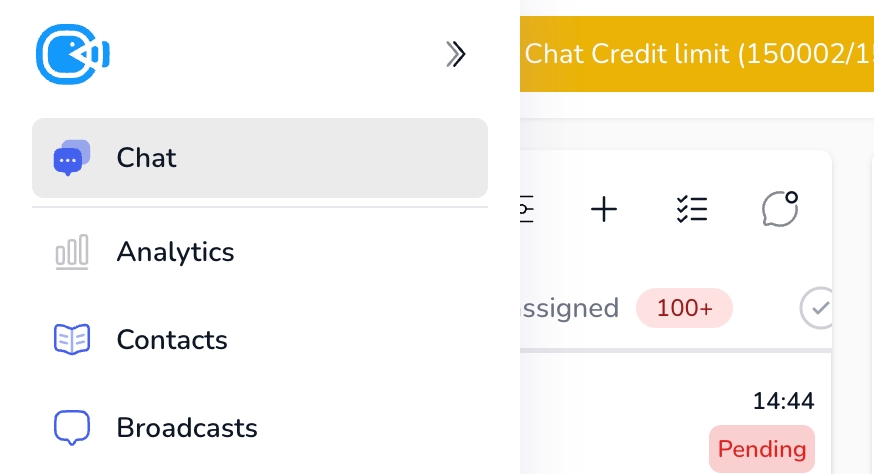Screen dimensions: 874x474
Task: Click the app logo icon
Action: (x=72, y=53)
